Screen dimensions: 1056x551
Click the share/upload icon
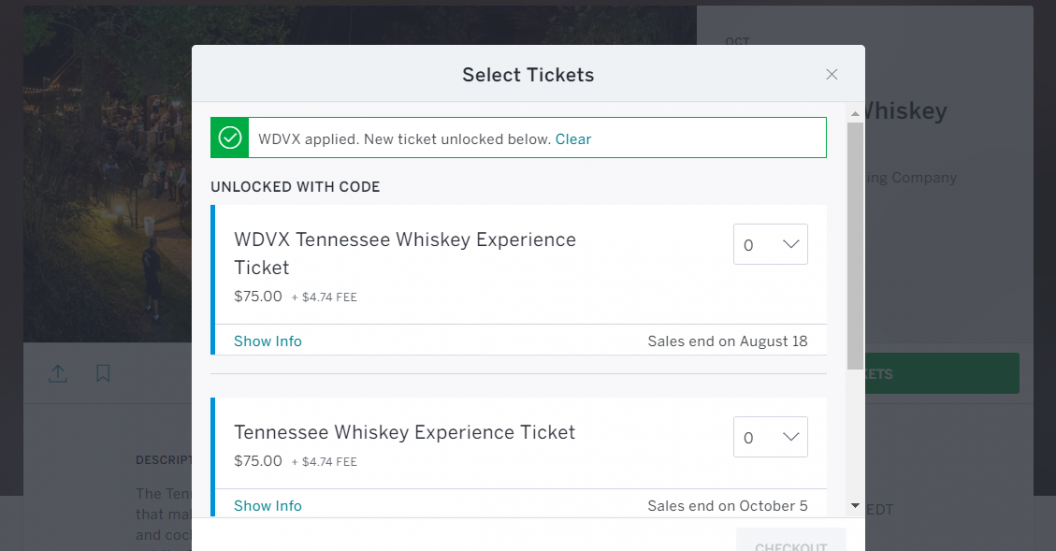(x=58, y=373)
